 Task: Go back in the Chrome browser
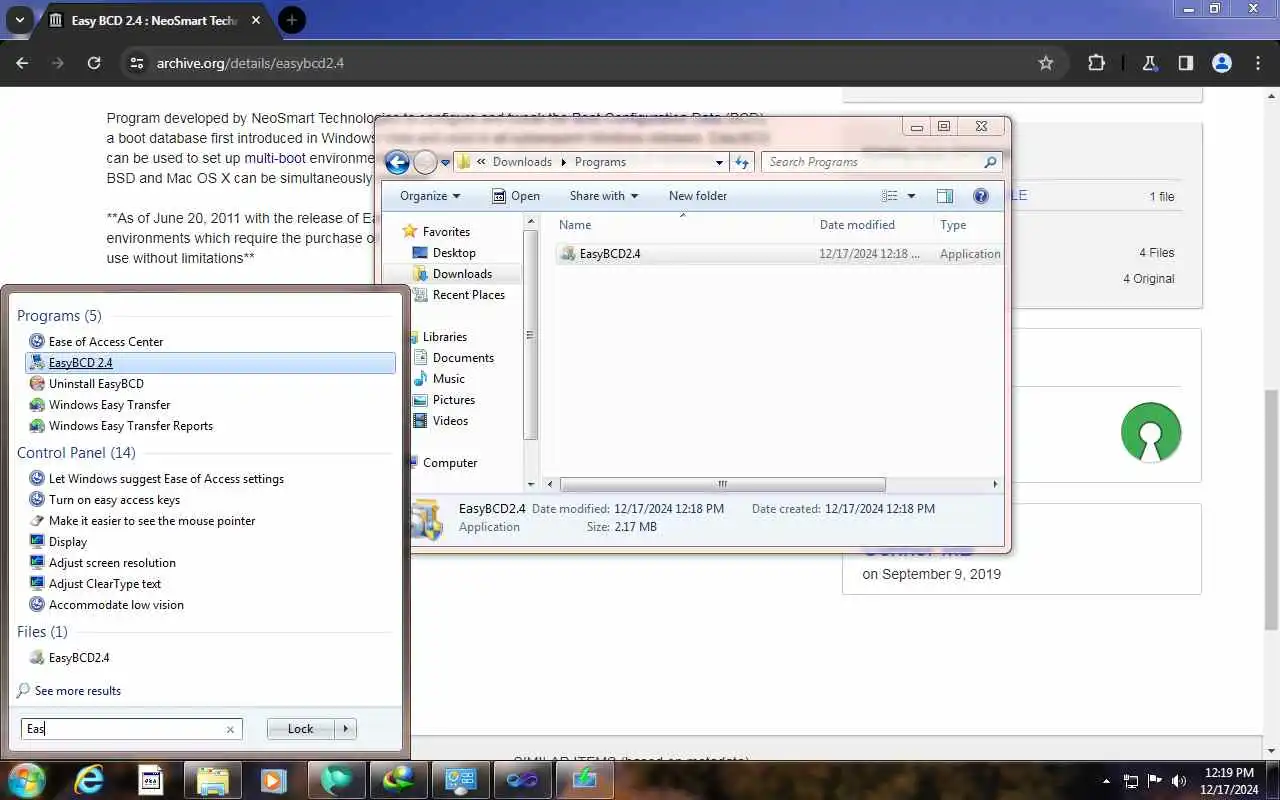(22, 63)
